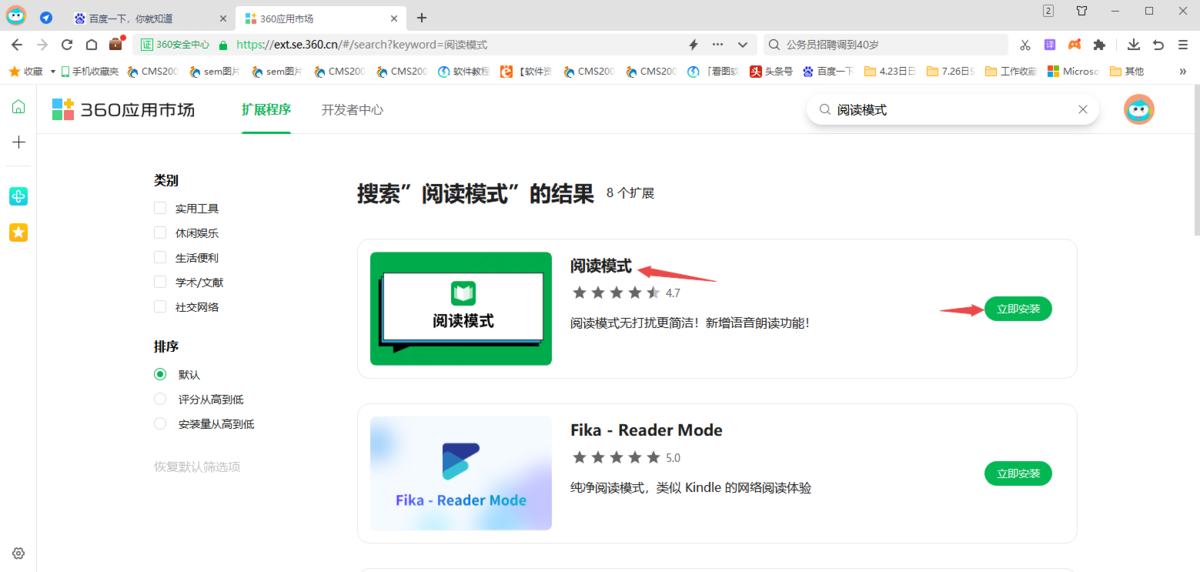Select 安装量从高到低 sort option
Screen dimensions: 1200x572
pos(160,424)
